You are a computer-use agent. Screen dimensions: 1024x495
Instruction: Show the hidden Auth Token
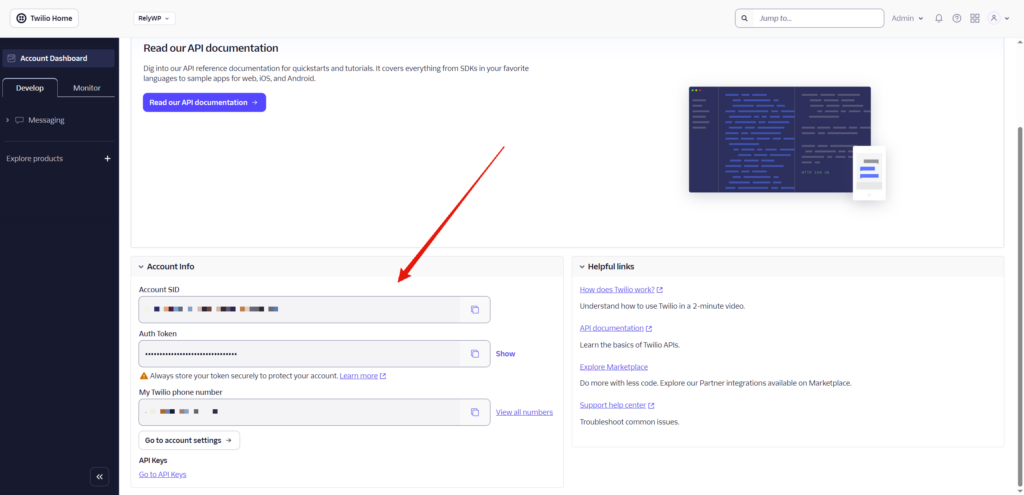click(505, 353)
